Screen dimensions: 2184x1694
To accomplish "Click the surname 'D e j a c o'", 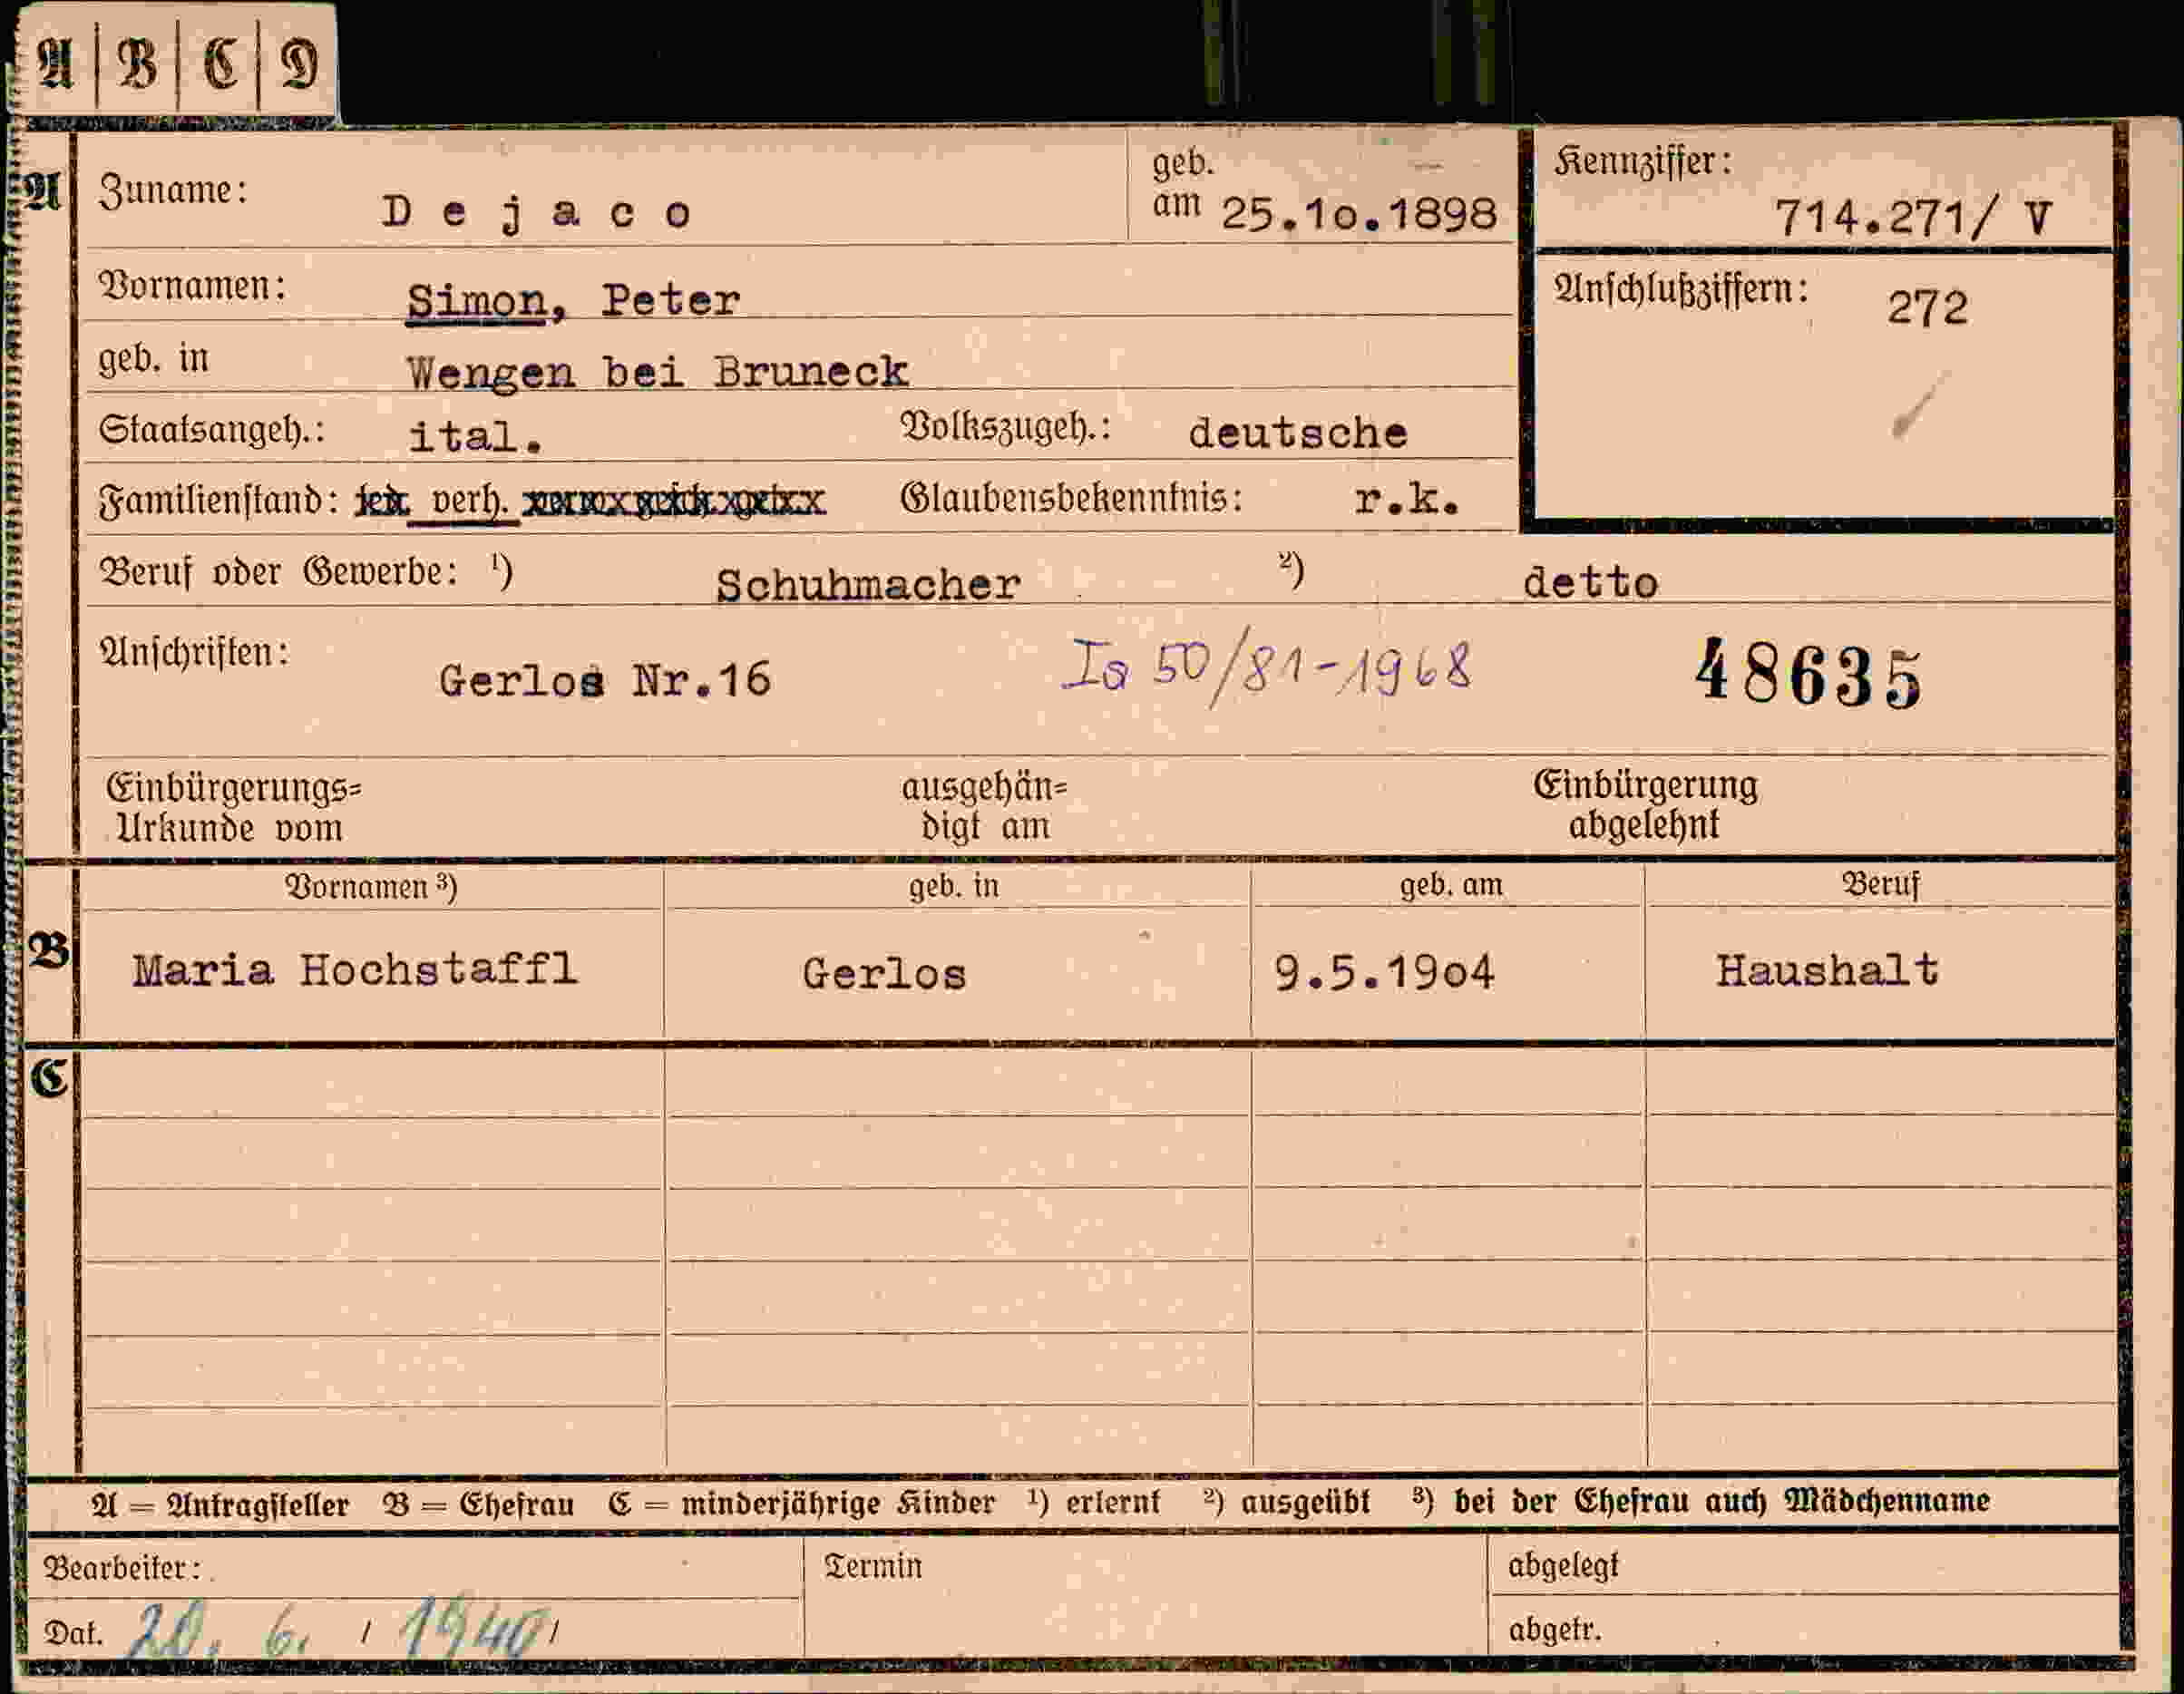I will [x=537, y=214].
